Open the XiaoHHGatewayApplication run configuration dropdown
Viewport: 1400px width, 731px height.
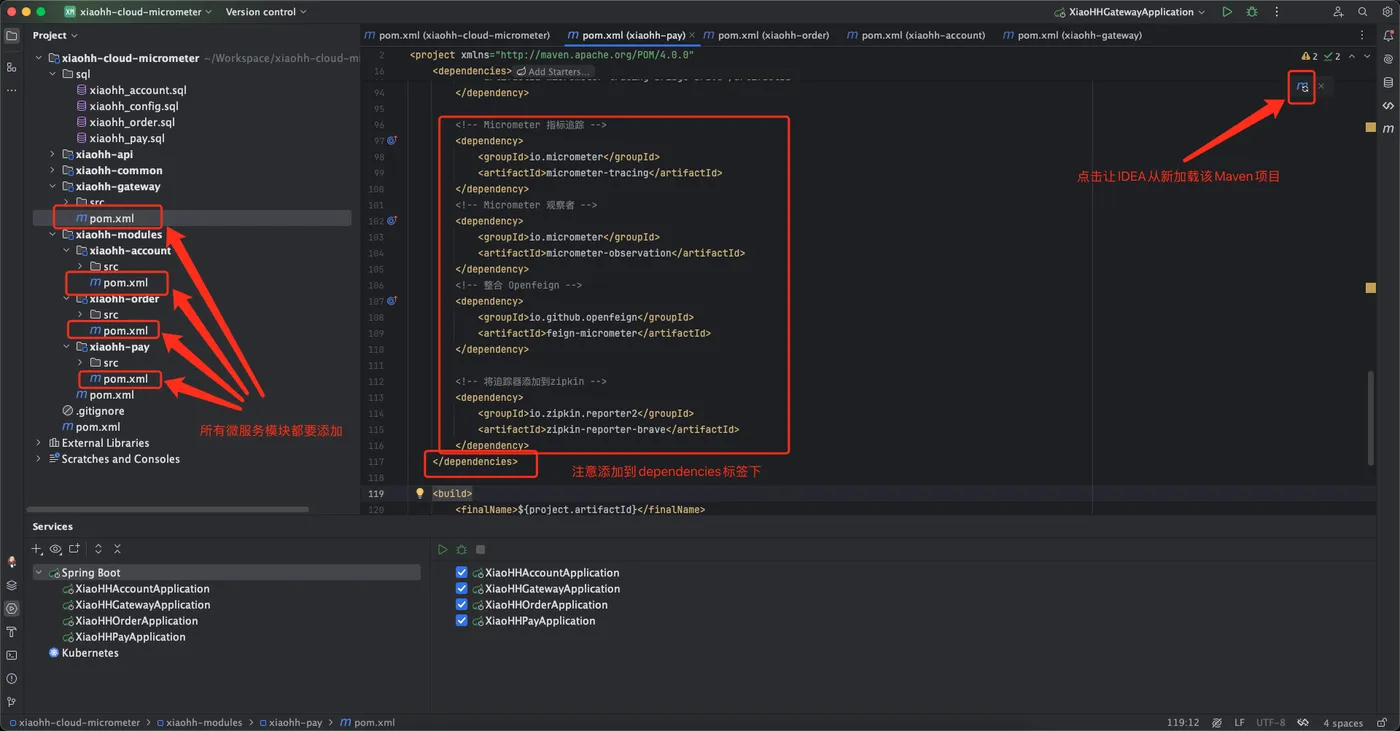click(1131, 12)
